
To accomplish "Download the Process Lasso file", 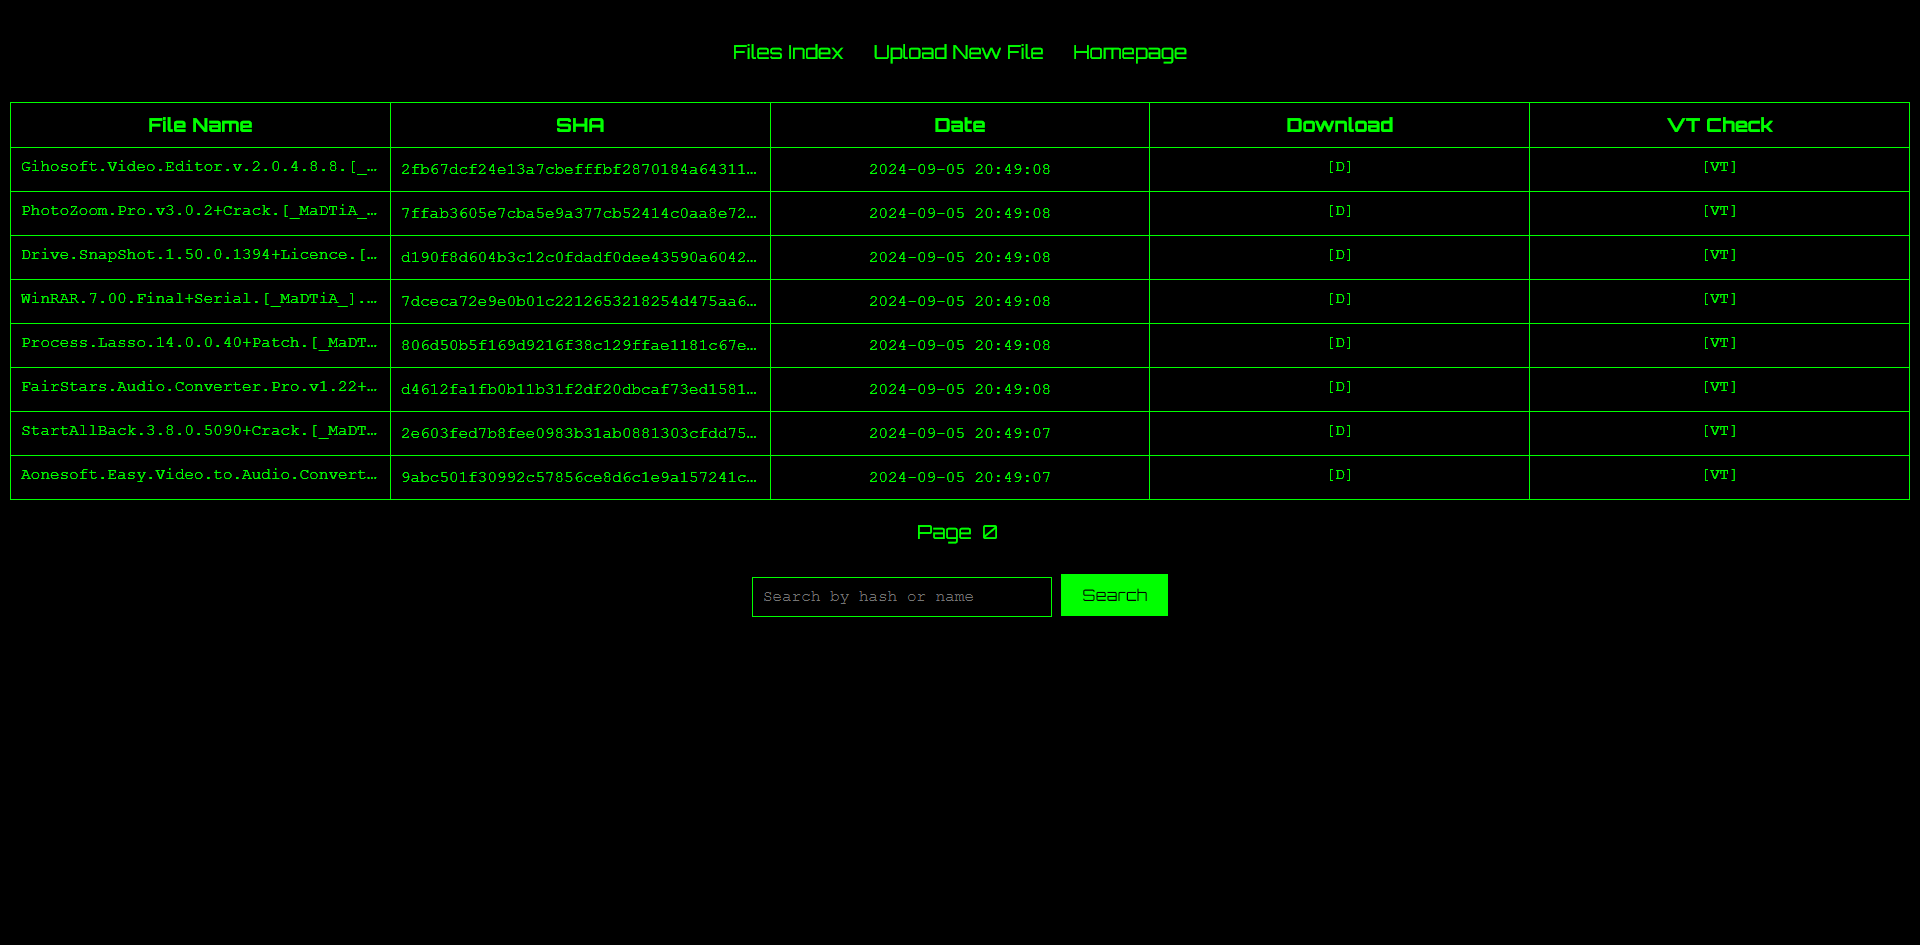I will (x=1339, y=343).
